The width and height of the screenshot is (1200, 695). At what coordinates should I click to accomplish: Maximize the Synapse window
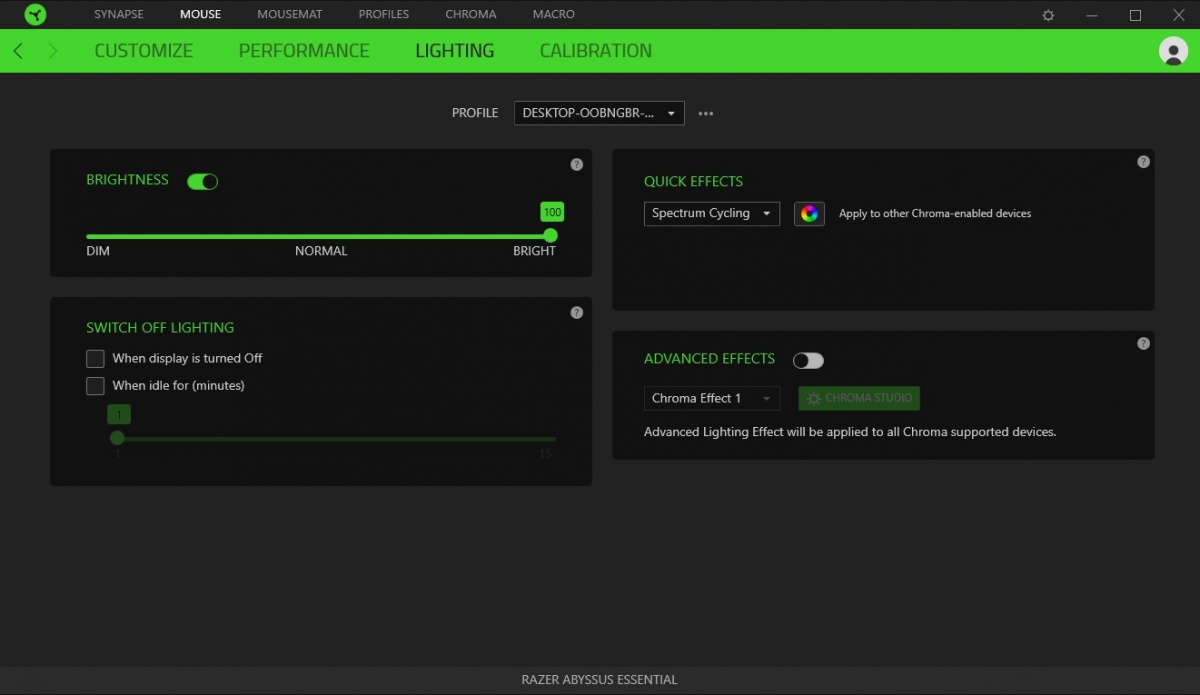point(1135,15)
